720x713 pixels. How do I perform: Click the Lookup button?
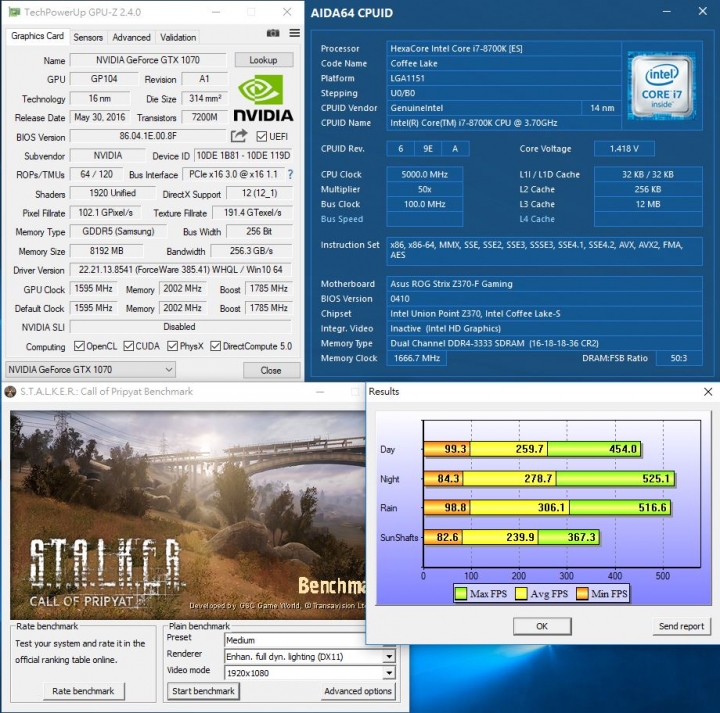264,60
